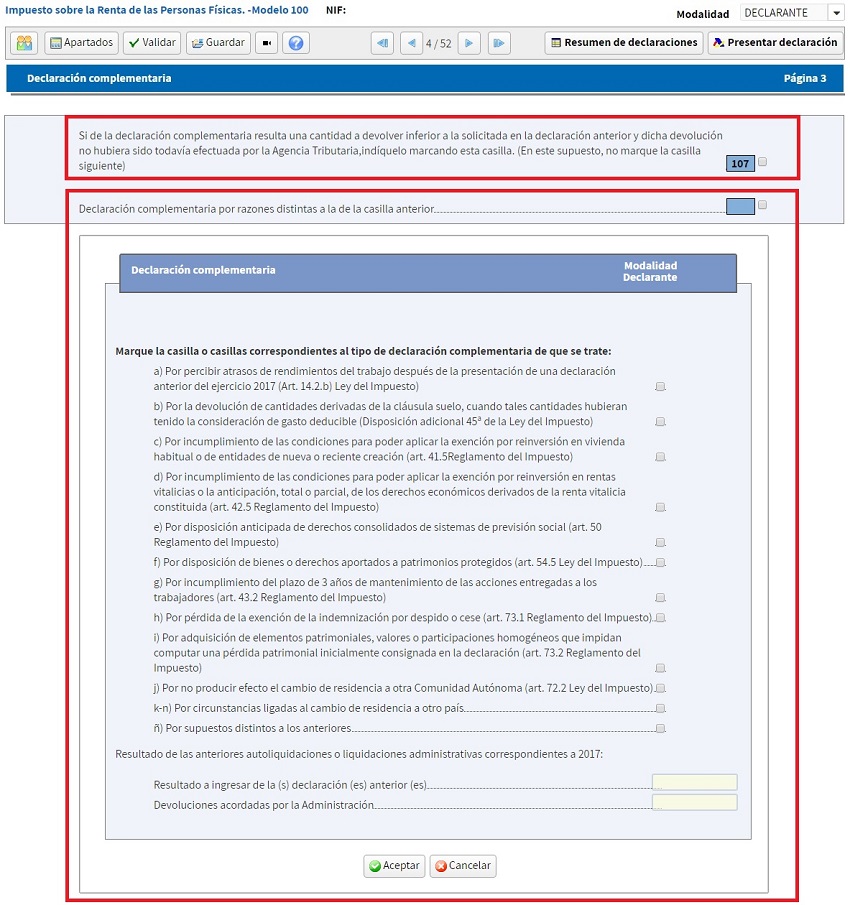Click the 'Devoluciones acordadas' input field

pyautogui.click(x=695, y=803)
